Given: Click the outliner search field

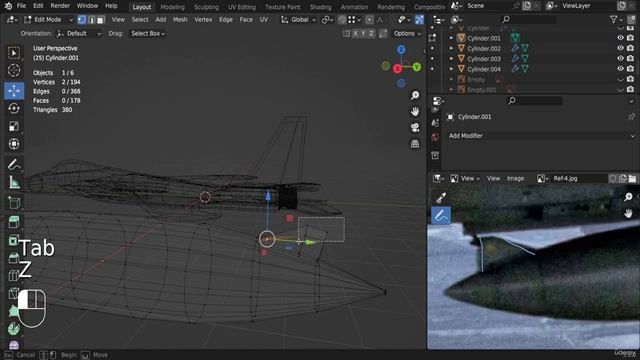Looking at the screenshot, I should coord(529,19).
